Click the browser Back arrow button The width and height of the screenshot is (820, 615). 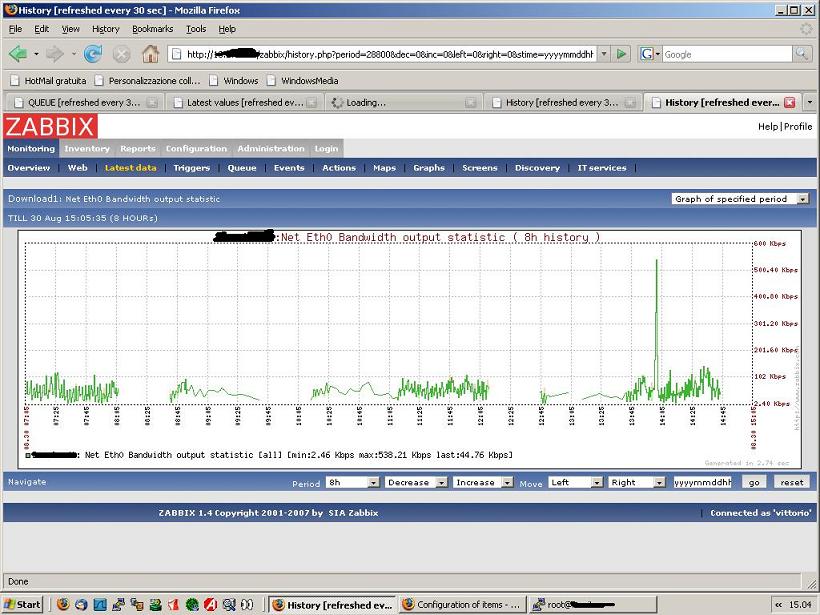pos(18,54)
